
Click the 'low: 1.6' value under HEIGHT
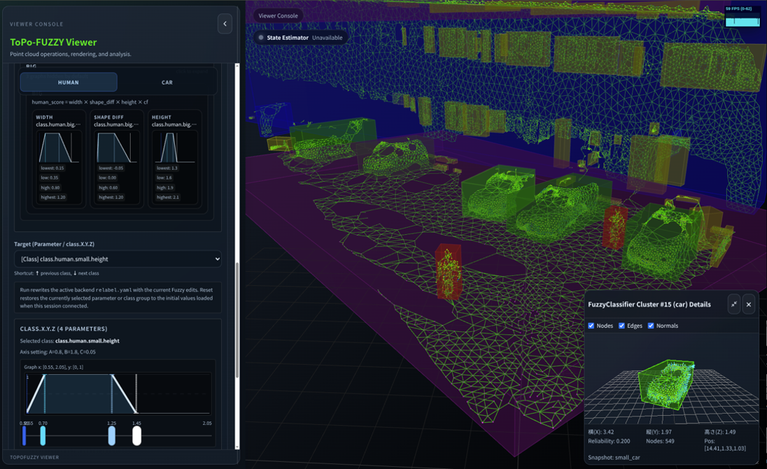point(164,178)
